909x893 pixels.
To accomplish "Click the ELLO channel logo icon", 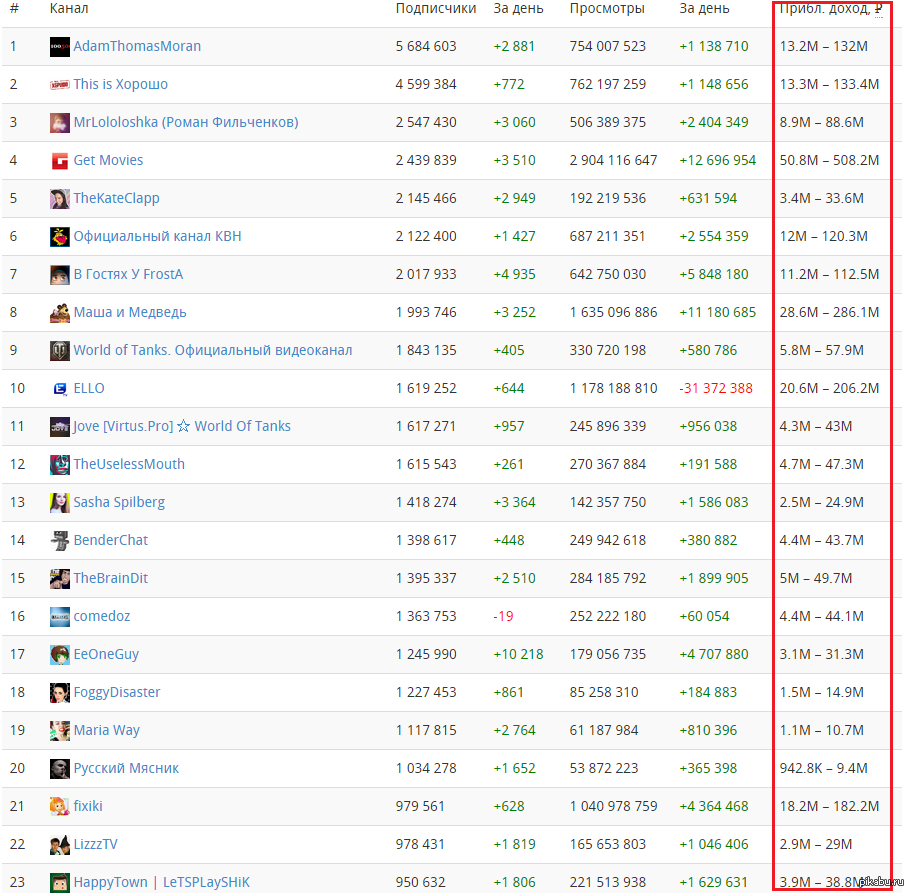I will (x=60, y=389).
